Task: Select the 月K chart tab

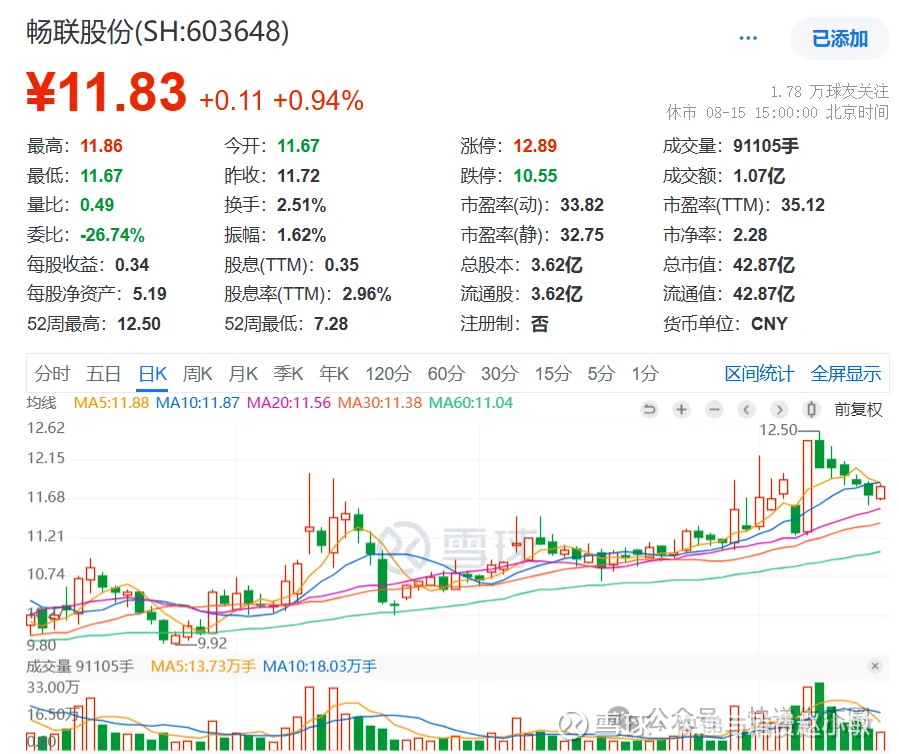Action: coord(243,374)
